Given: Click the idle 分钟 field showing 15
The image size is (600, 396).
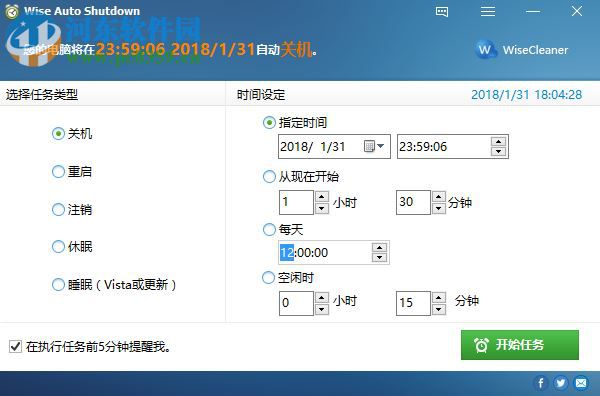Looking at the screenshot, I should click(413, 303).
